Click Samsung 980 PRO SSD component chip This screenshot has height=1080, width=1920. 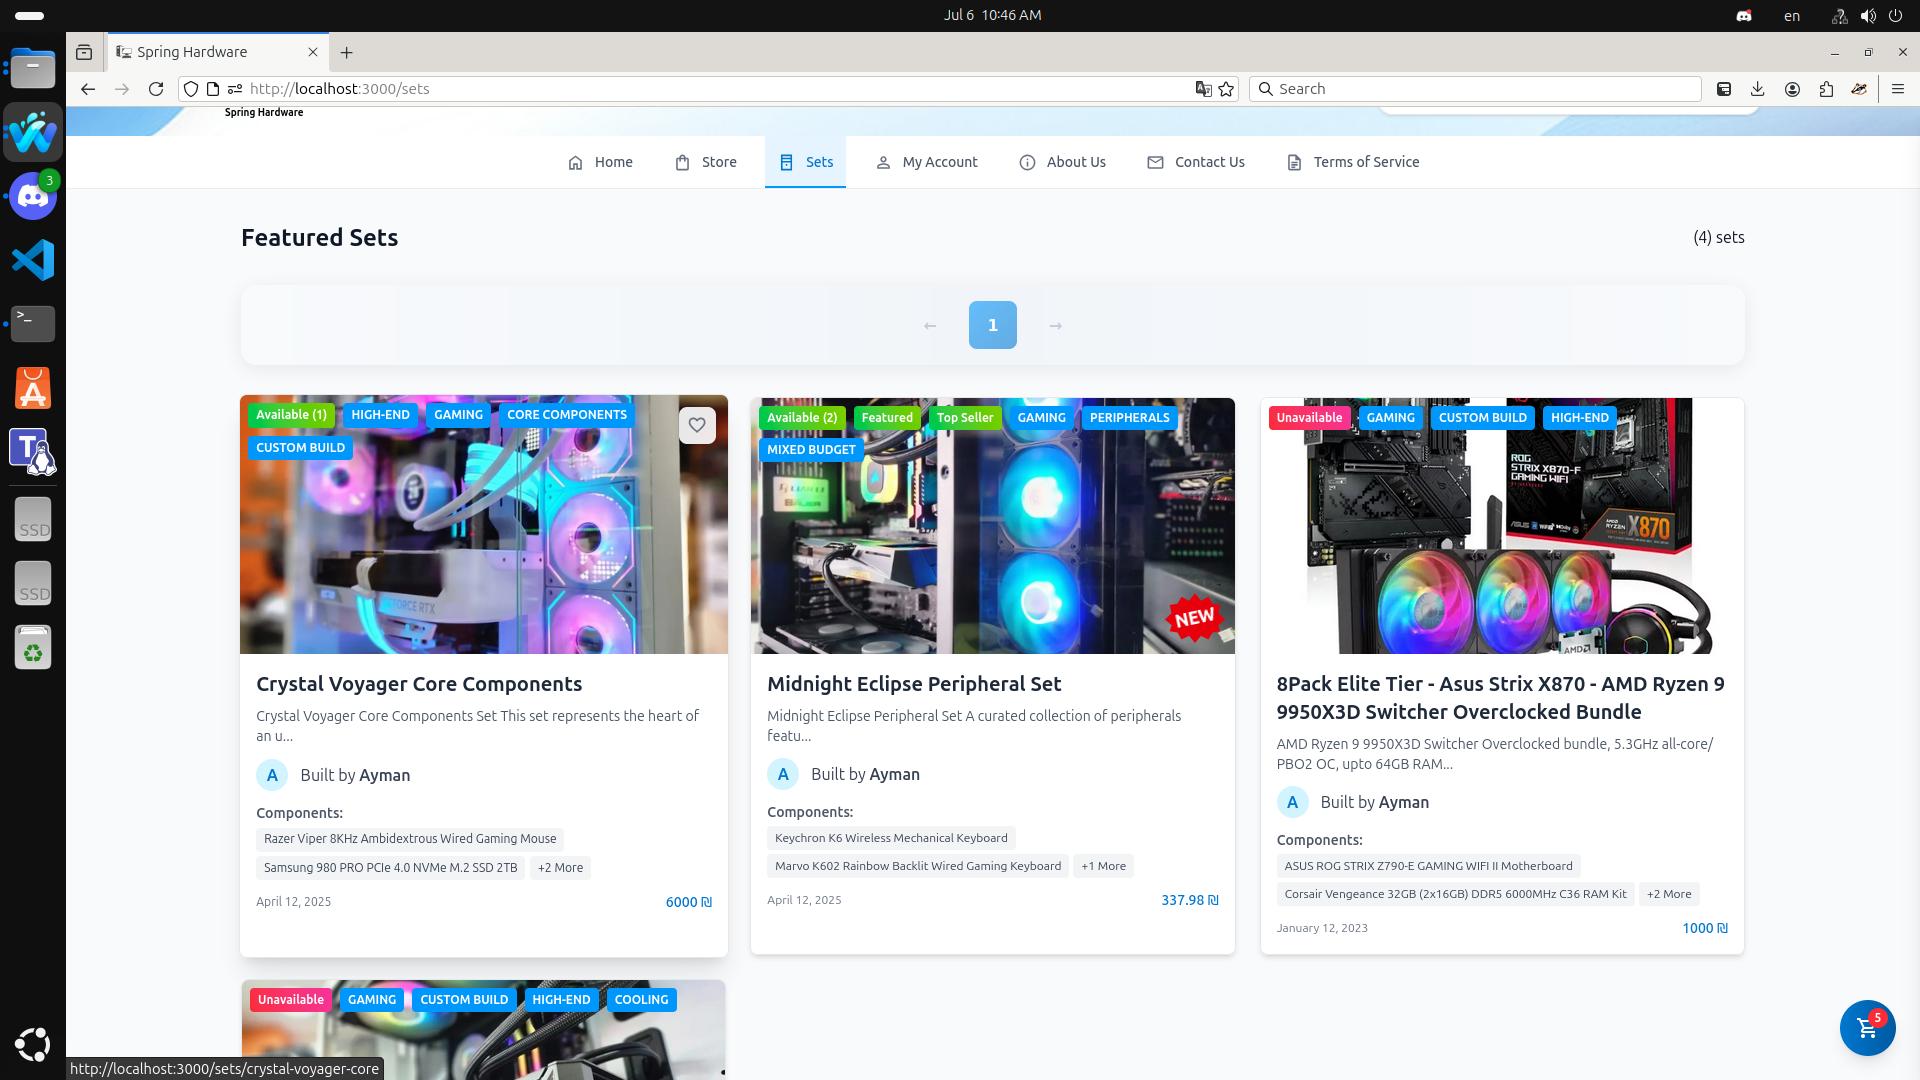[x=391, y=868]
